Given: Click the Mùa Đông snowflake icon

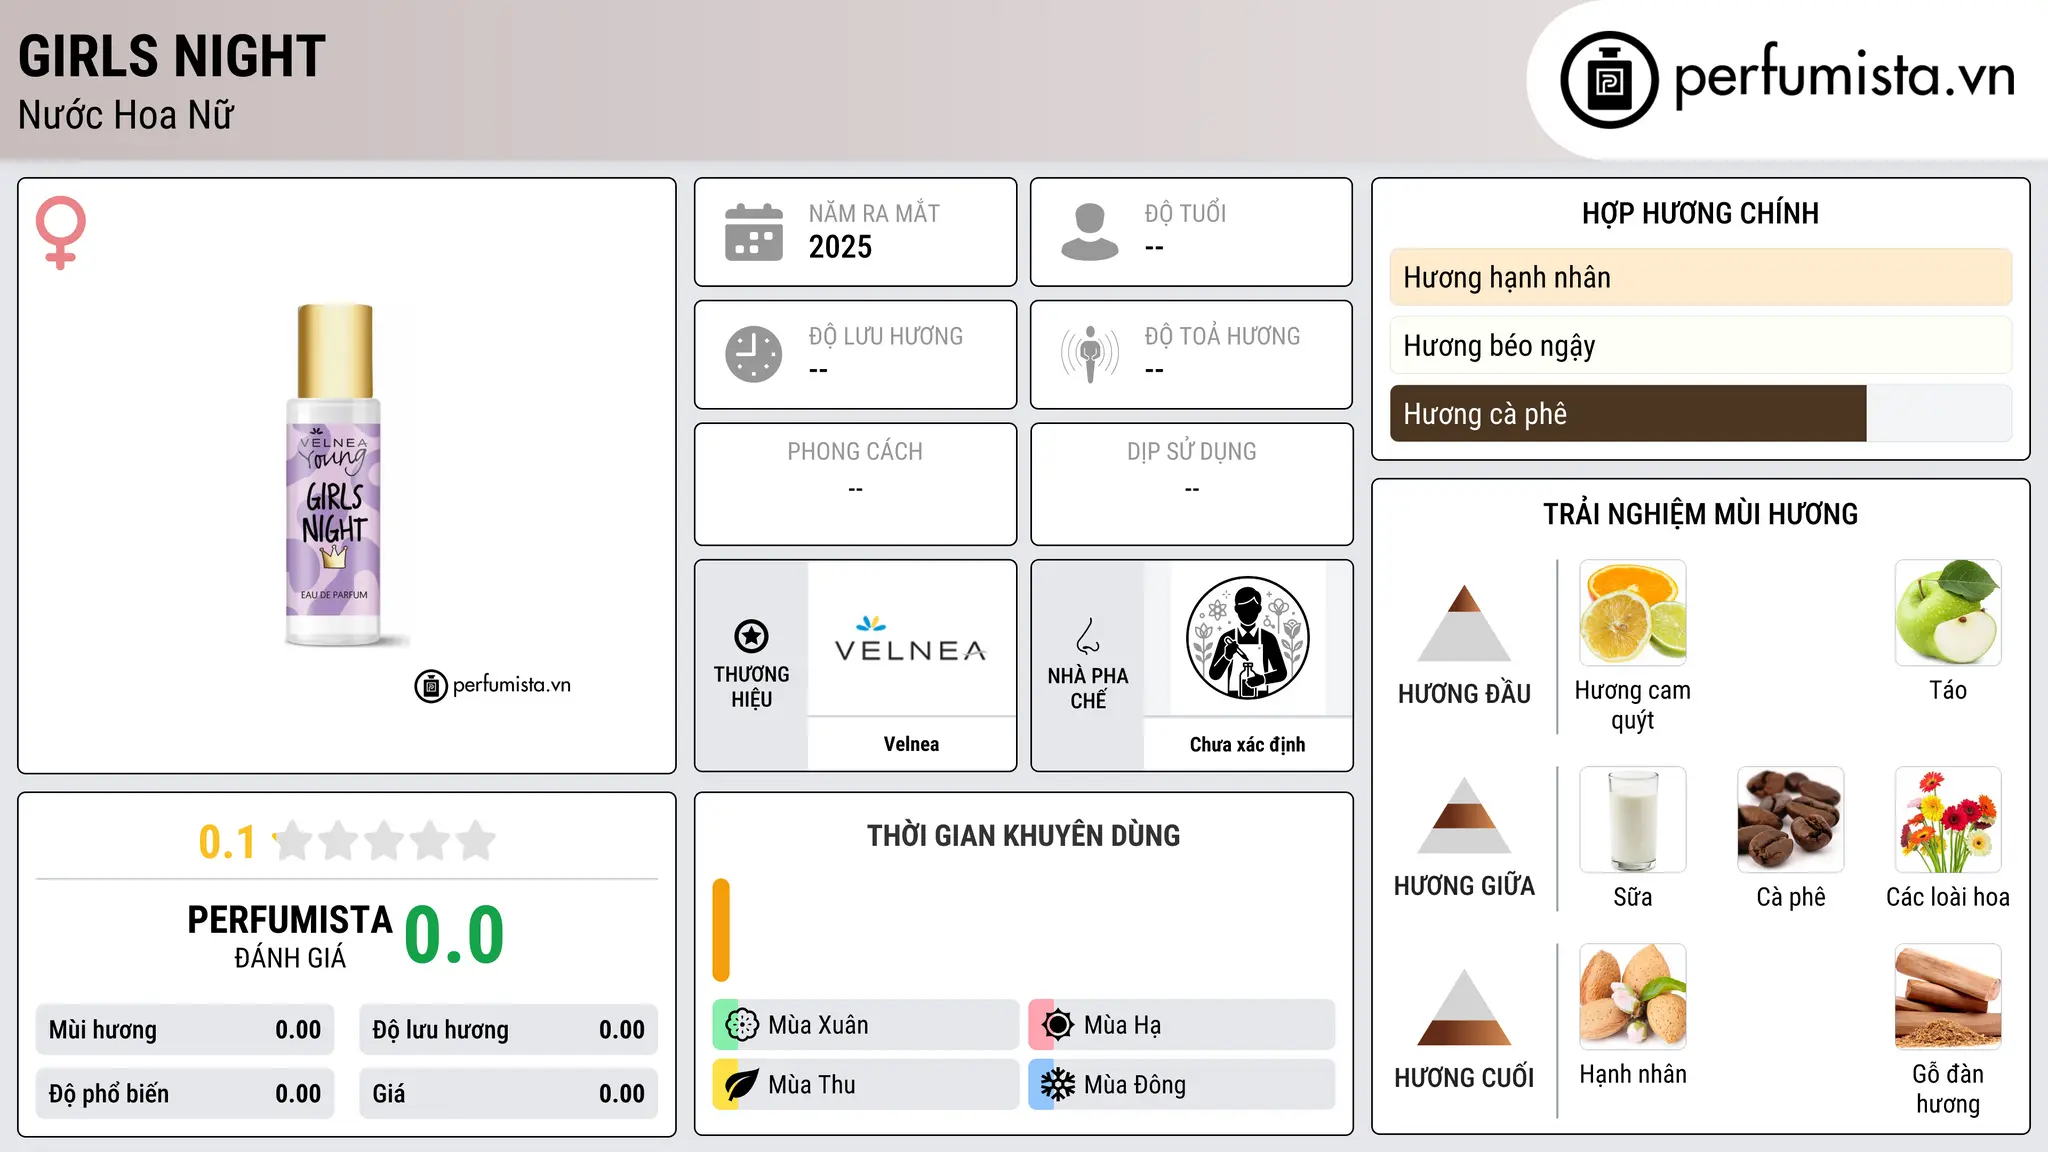Looking at the screenshot, I should pos(1058,1085).
